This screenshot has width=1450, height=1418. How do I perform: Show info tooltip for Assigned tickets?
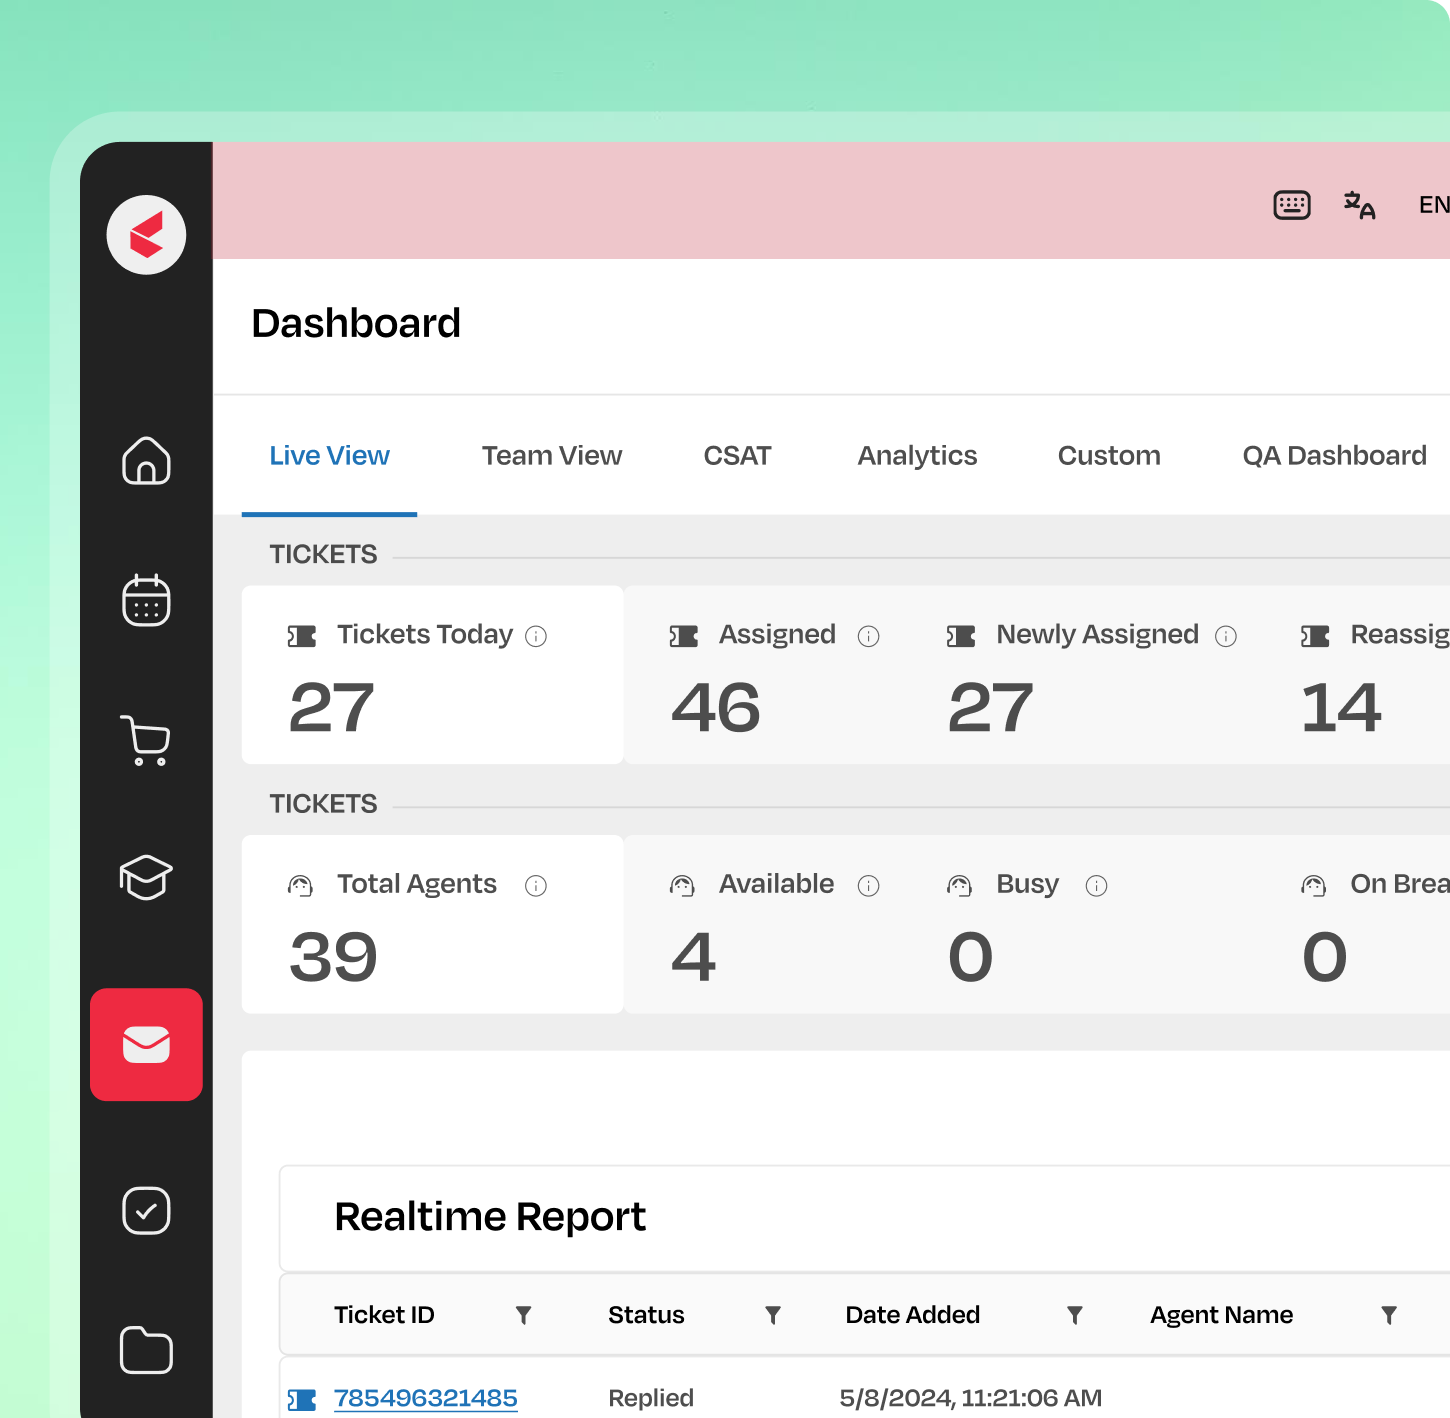(869, 636)
